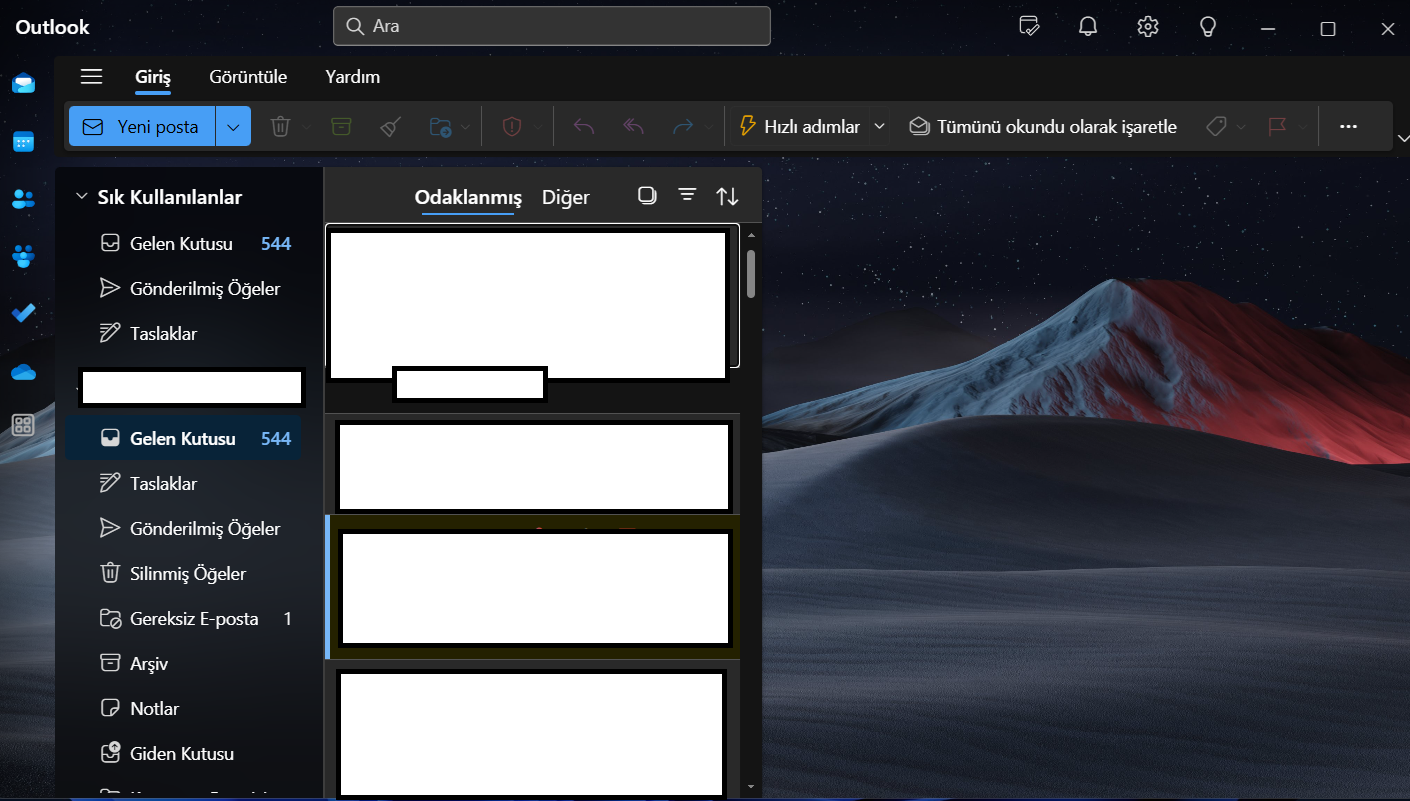Click the Move to folder icon

(440, 127)
